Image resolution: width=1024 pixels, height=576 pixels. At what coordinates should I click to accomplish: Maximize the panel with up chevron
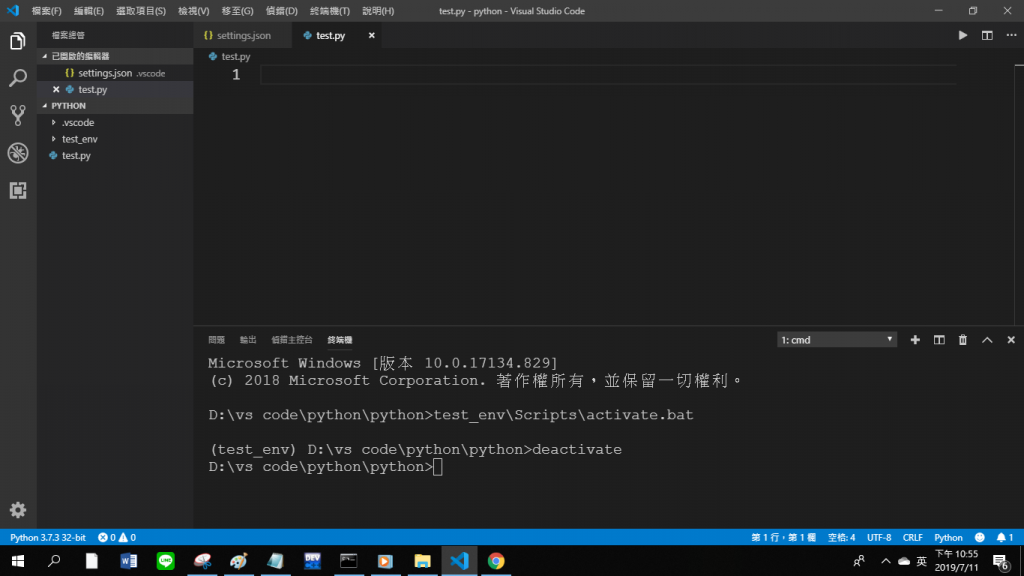pos(987,340)
